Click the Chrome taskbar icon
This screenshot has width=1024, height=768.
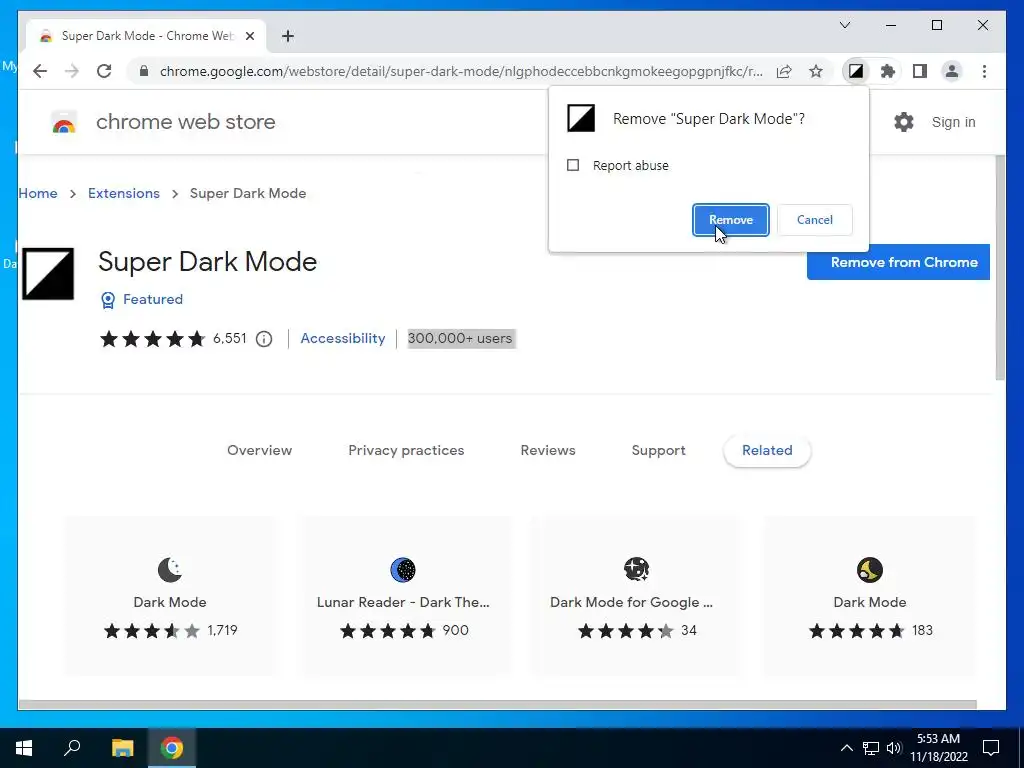point(172,748)
